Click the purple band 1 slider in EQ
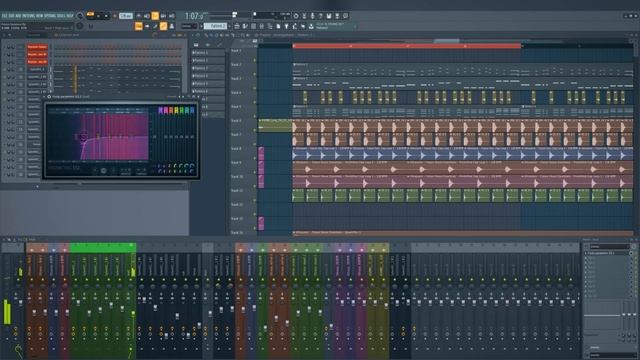Image resolution: width=640 pixels, height=360 pixels. pos(160,136)
